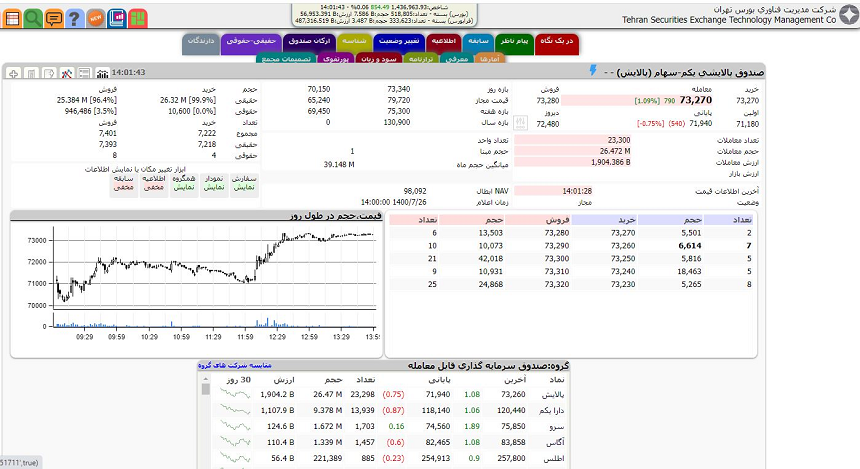Open the orange table list icon
Viewport: 860px width, 469px height.
[13, 18]
